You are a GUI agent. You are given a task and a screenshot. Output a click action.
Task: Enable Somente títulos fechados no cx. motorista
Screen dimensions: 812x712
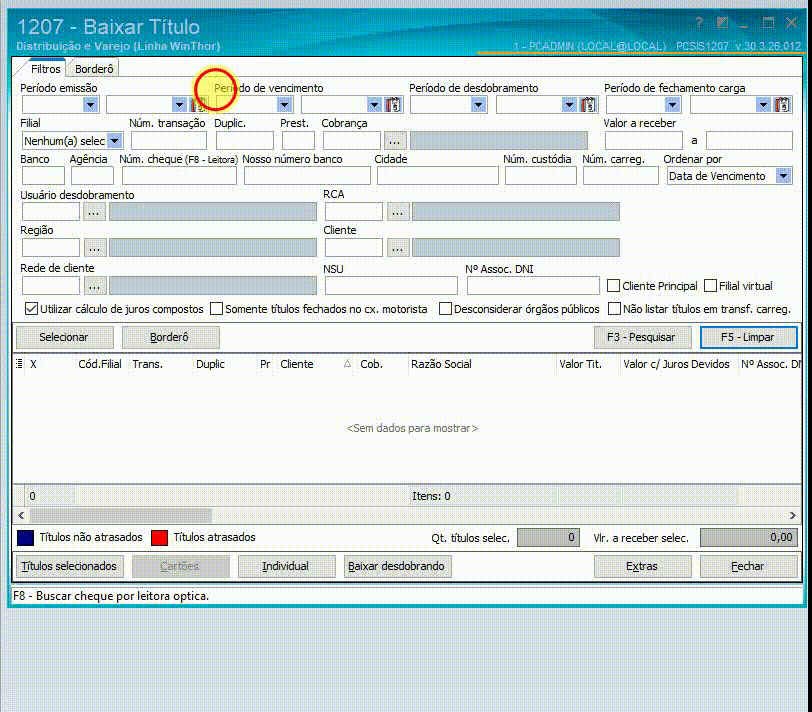click(216, 309)
